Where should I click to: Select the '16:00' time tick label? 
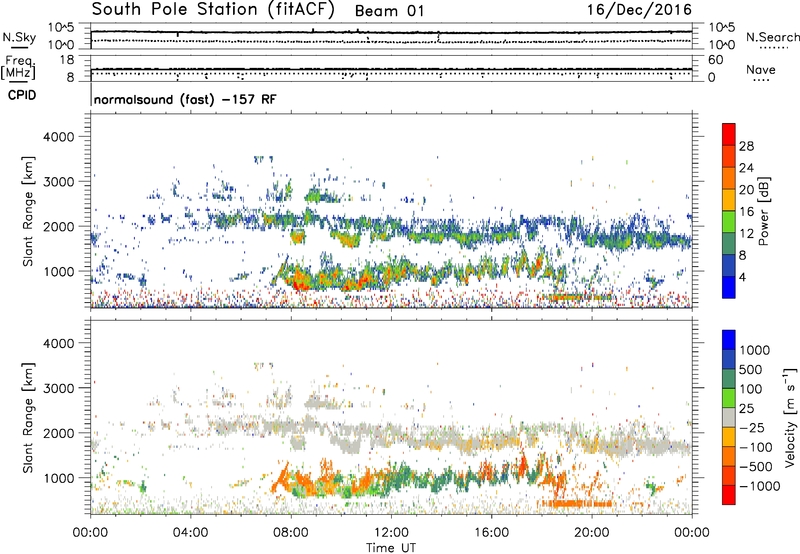click(x=491, y=533)
